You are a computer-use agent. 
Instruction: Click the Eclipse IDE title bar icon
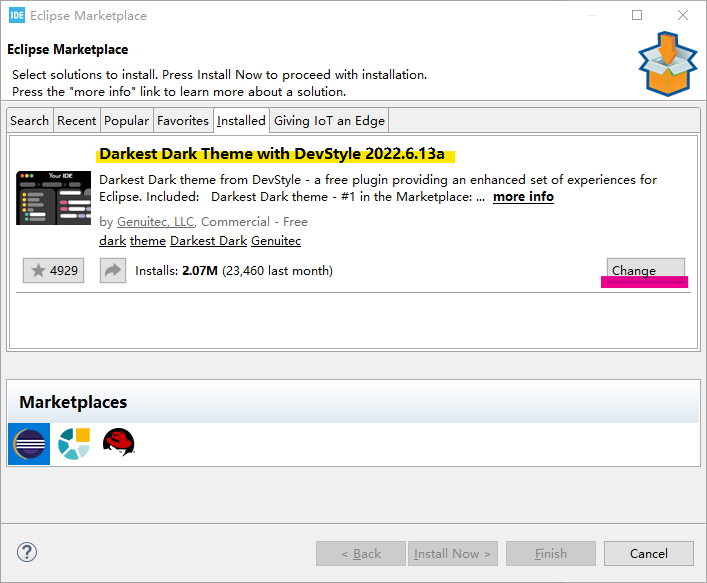tap(17, 15)
